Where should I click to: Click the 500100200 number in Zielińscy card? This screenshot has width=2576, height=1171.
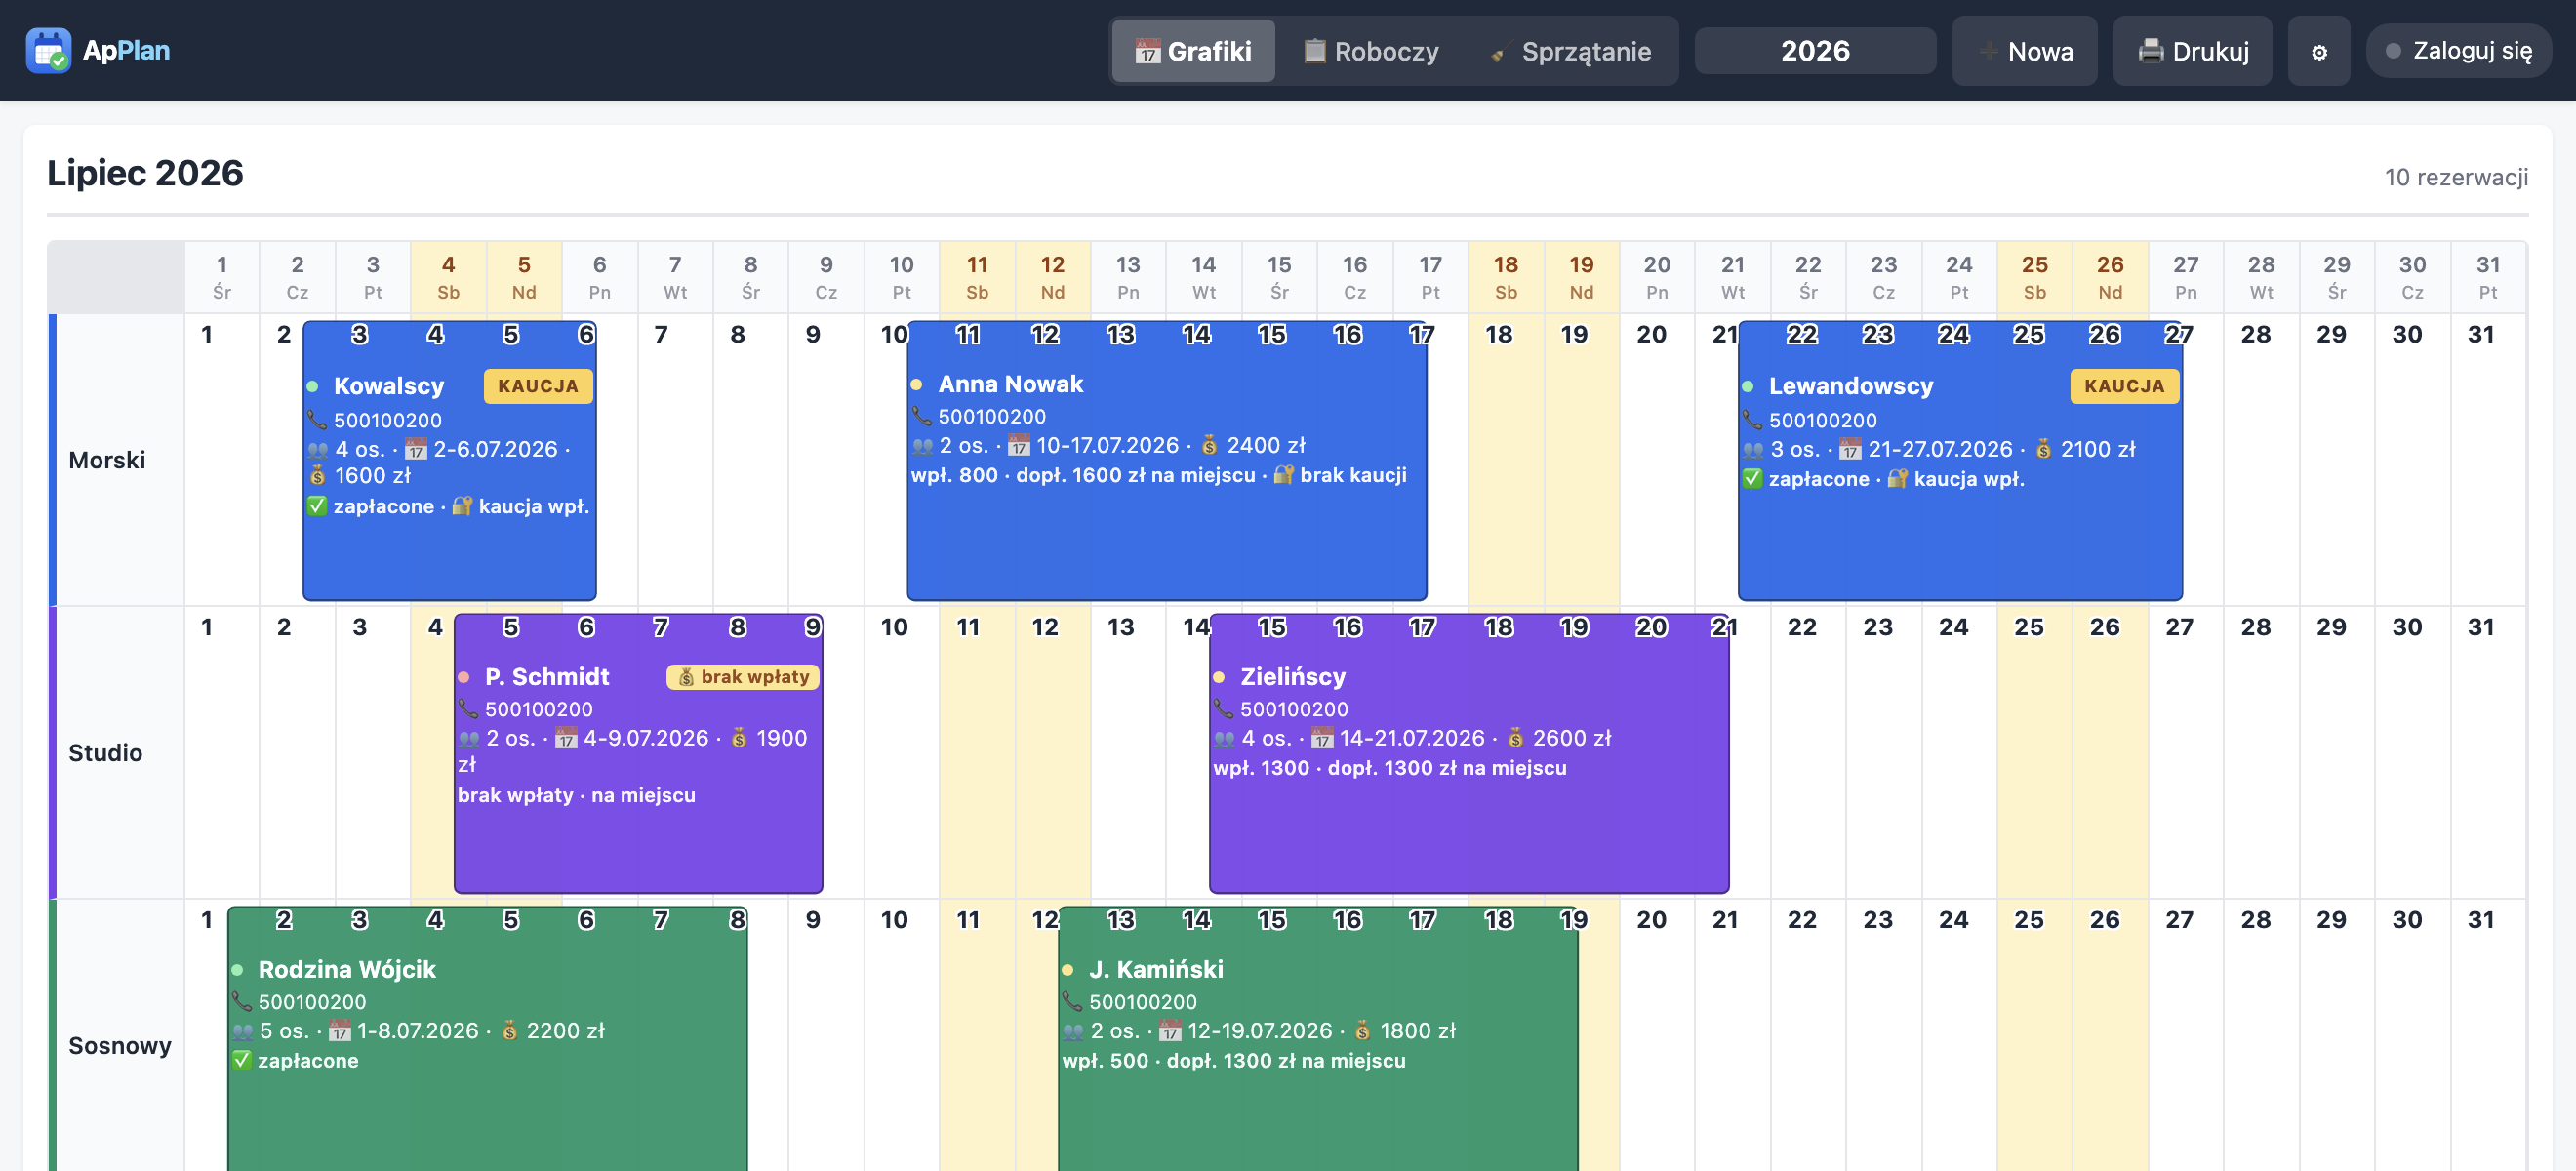coord(1294,709)
